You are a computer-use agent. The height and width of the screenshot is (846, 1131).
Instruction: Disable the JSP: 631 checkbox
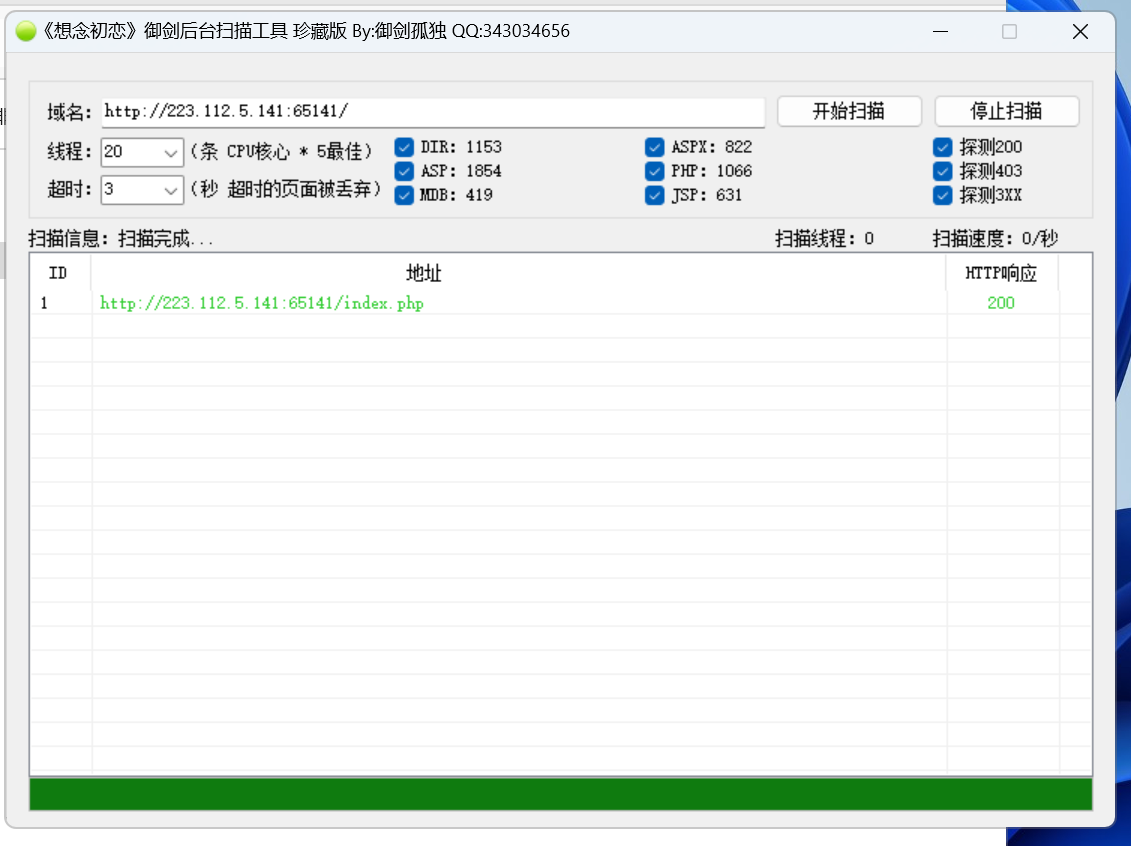pos(654,195)
